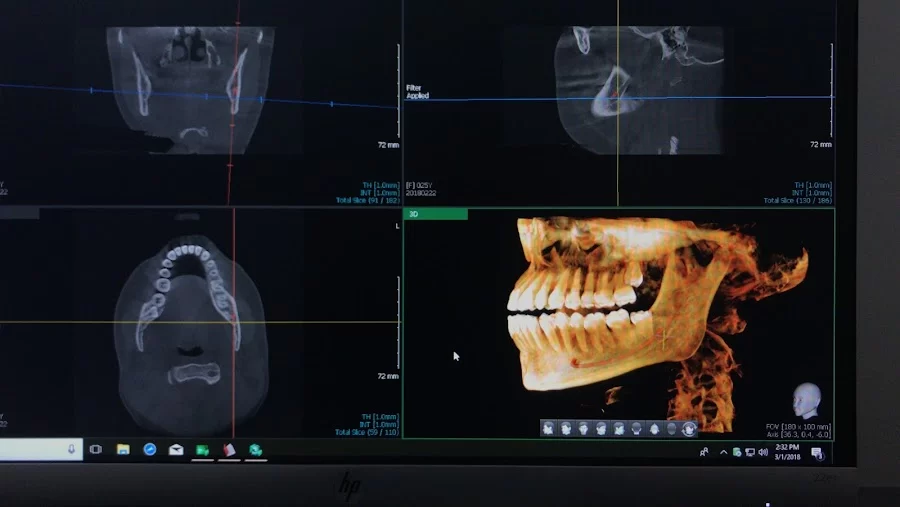
Task: Select the top-of-head view icon
Action: click(x=654, y=428)
